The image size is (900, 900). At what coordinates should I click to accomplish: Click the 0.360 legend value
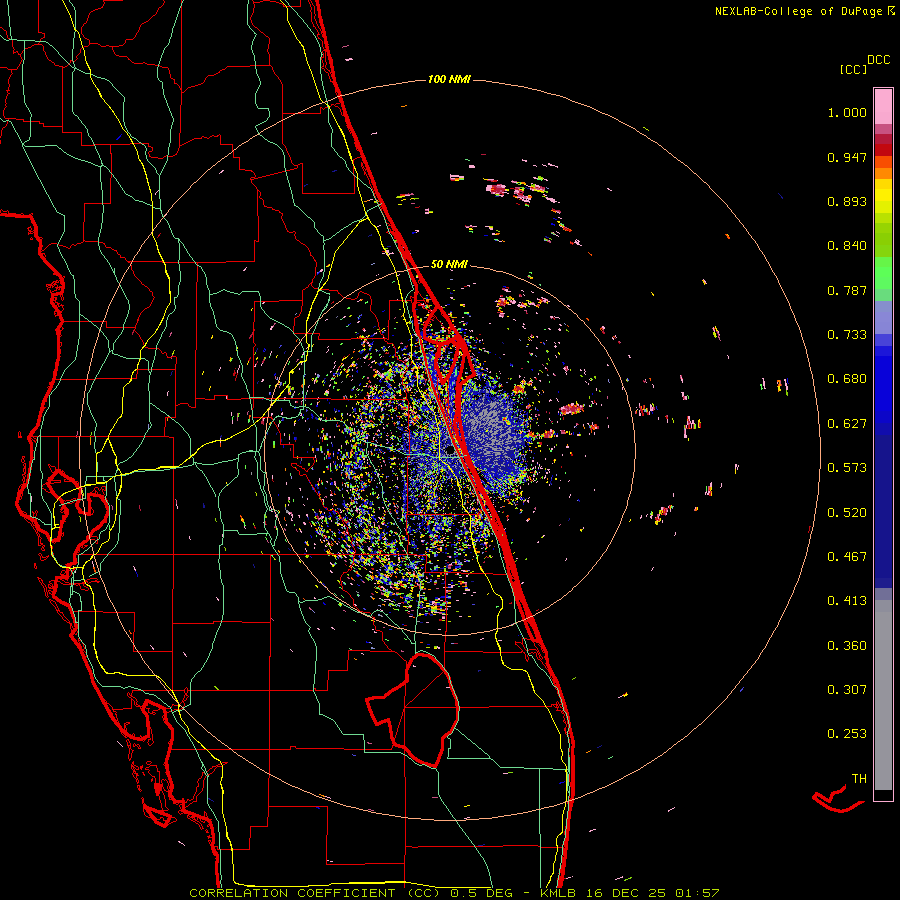[x=847, y=645]
